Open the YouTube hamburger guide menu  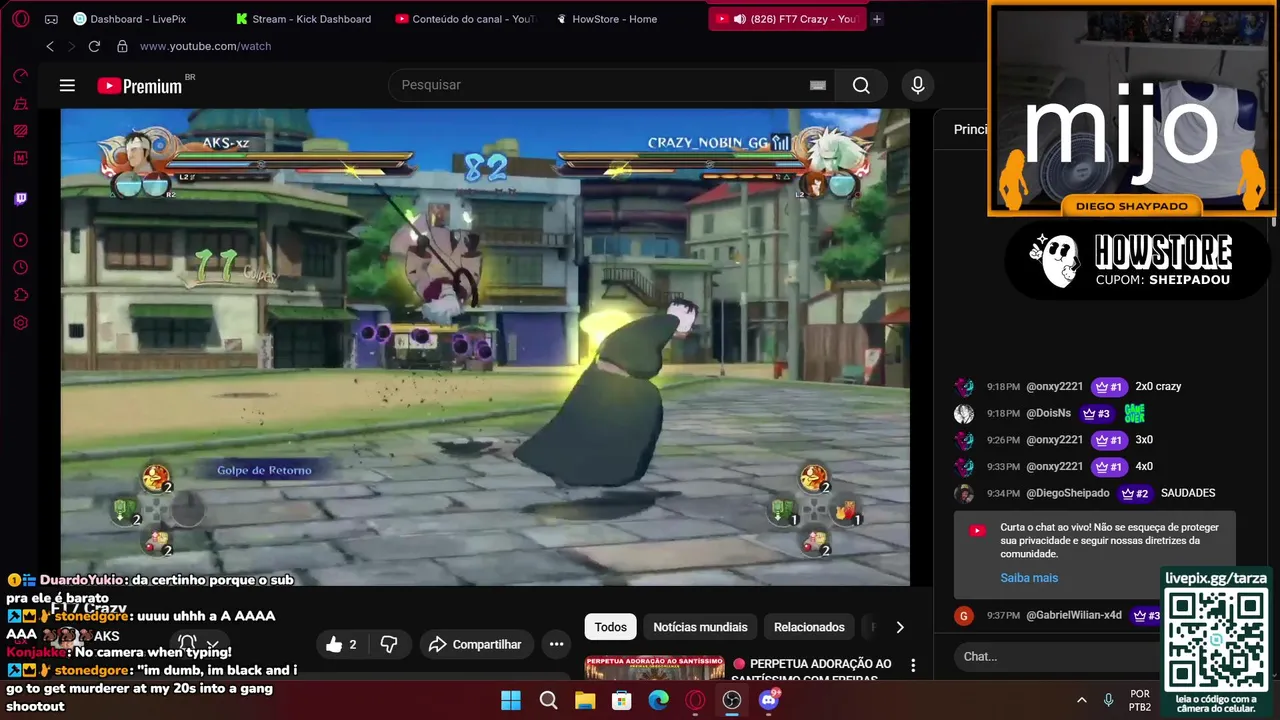point(67,86)
